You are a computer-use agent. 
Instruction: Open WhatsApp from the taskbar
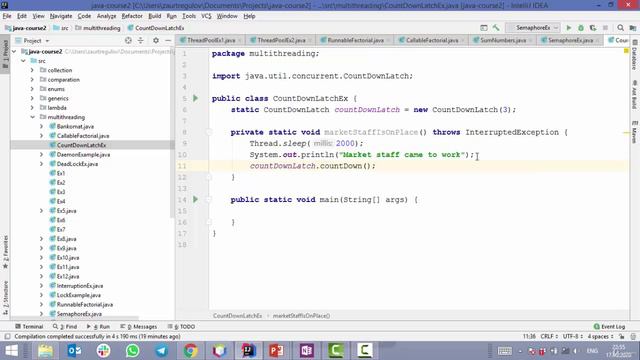pyautogui.click(x=132, y=351)
